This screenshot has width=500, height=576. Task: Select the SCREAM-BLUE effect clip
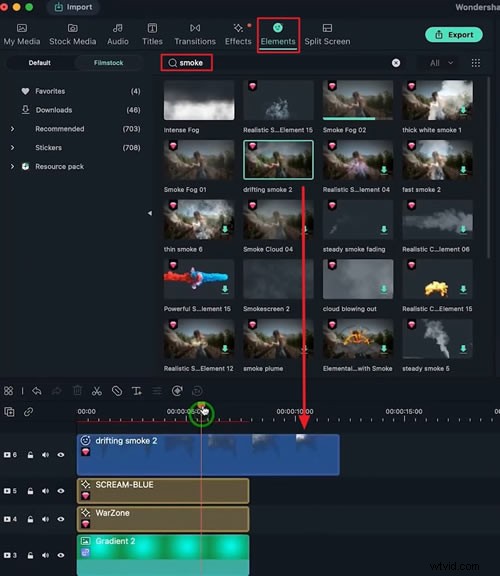click(x=163, y=491)
